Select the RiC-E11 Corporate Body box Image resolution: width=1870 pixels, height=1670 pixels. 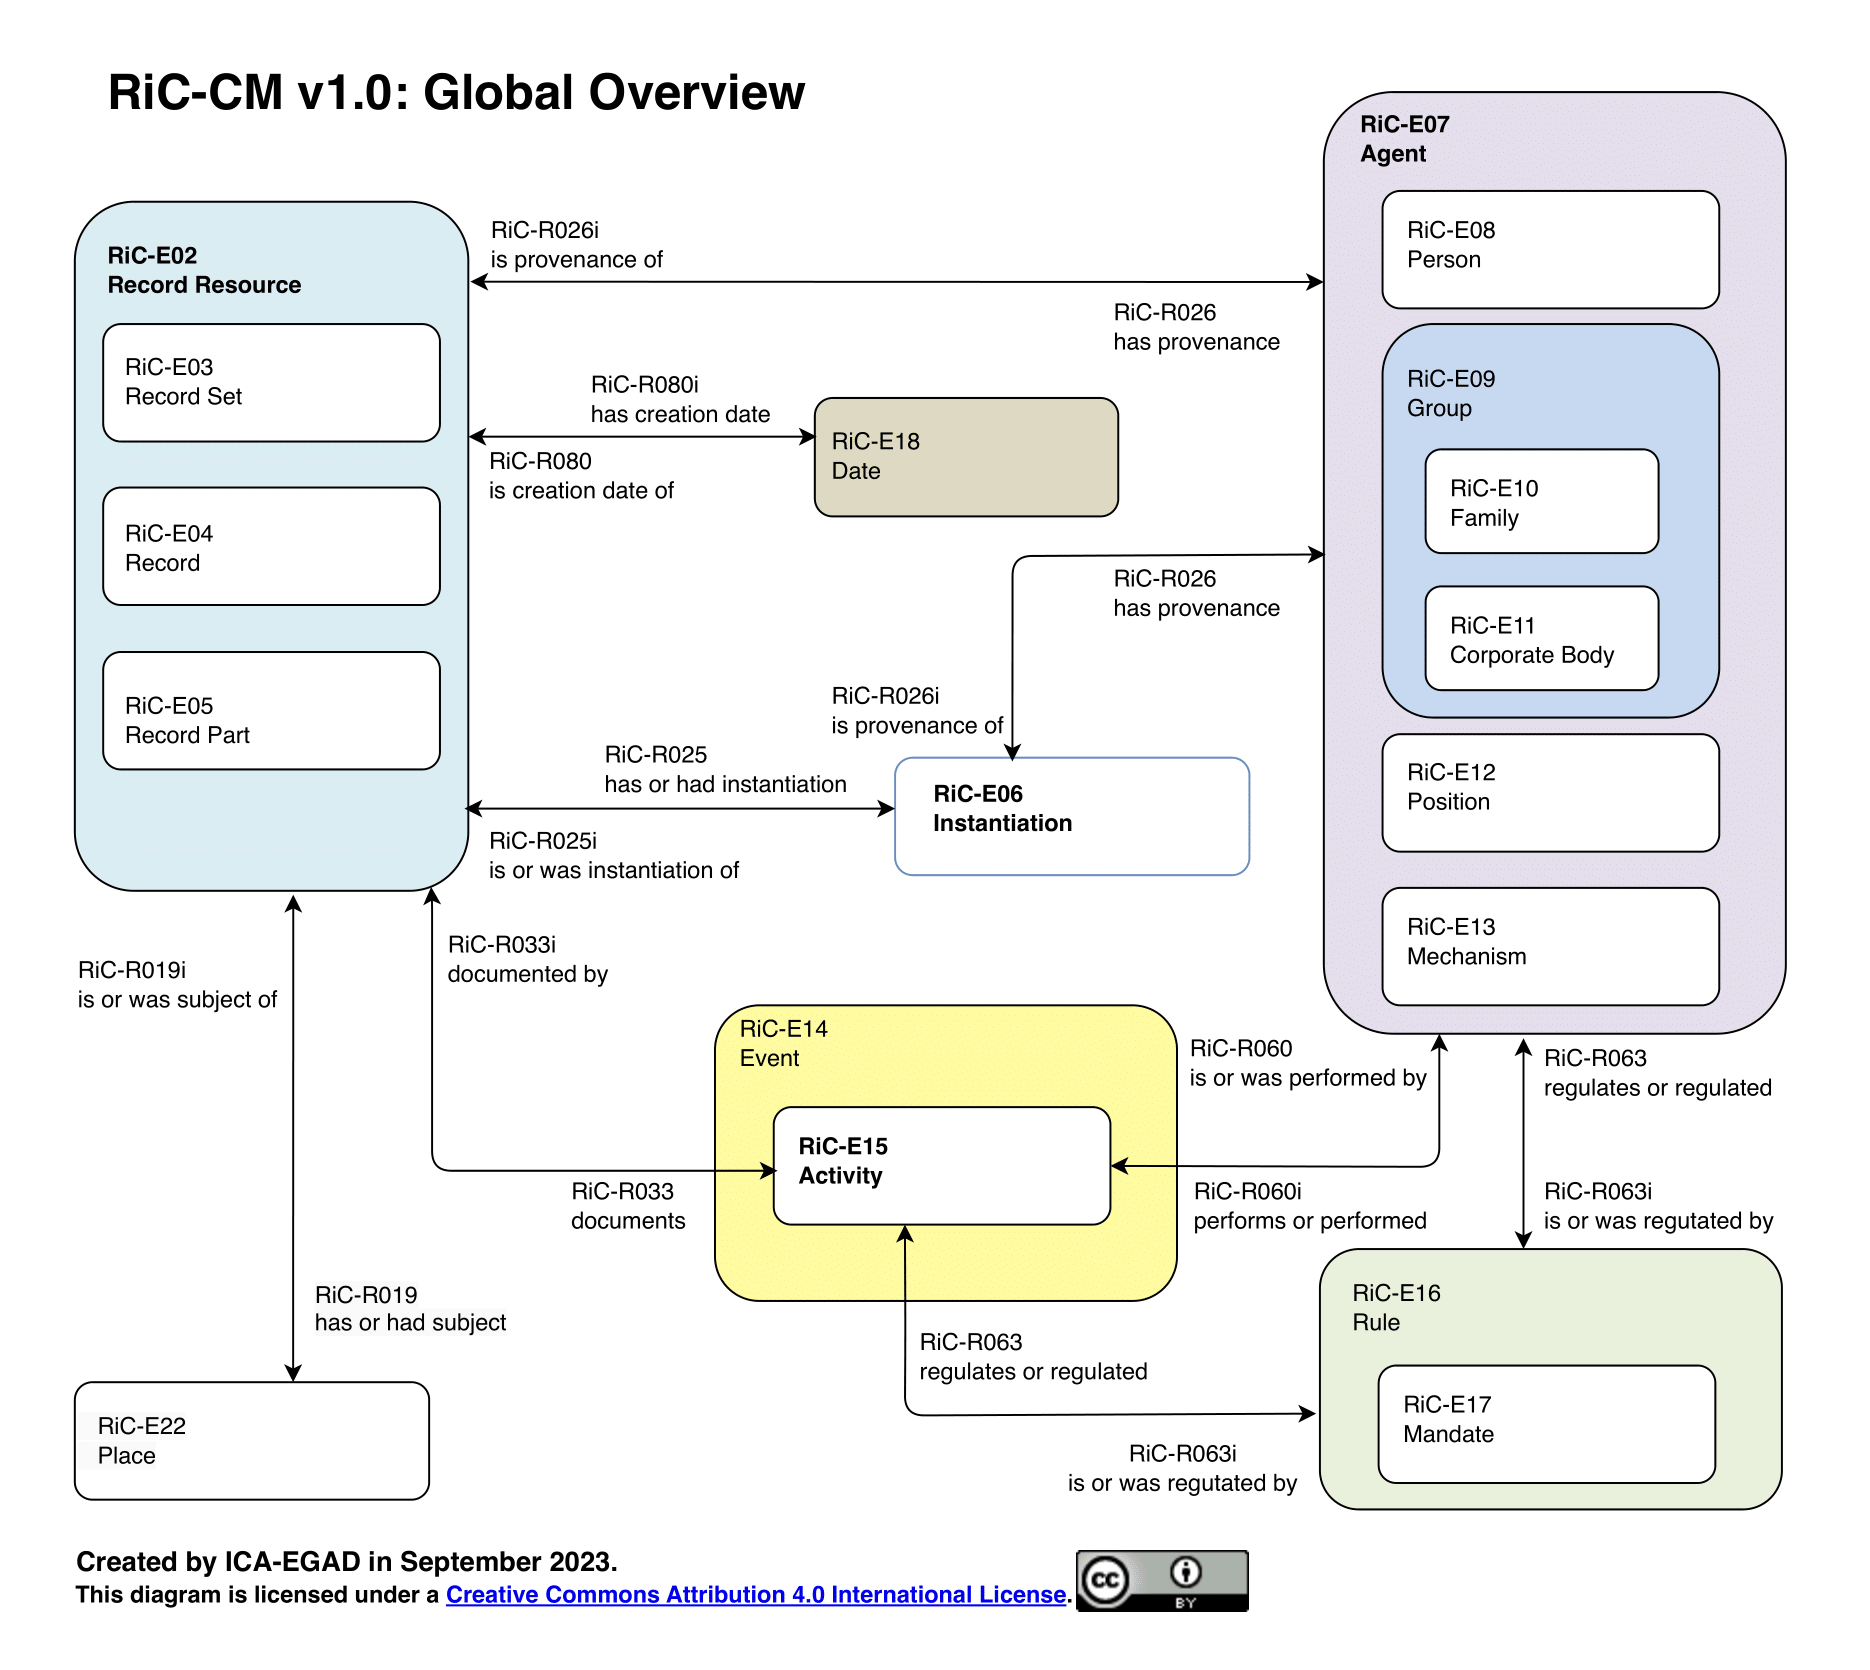[1541, 638]
